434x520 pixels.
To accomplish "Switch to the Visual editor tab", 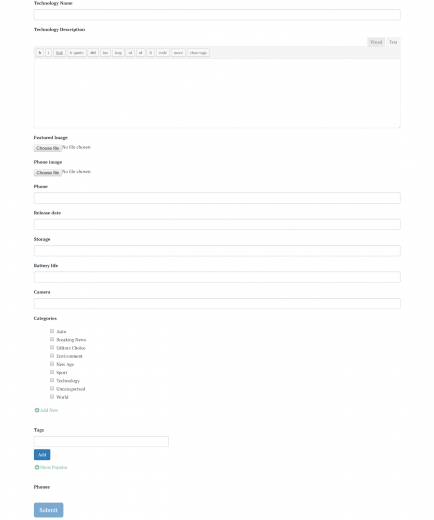I will coord(376,42).
